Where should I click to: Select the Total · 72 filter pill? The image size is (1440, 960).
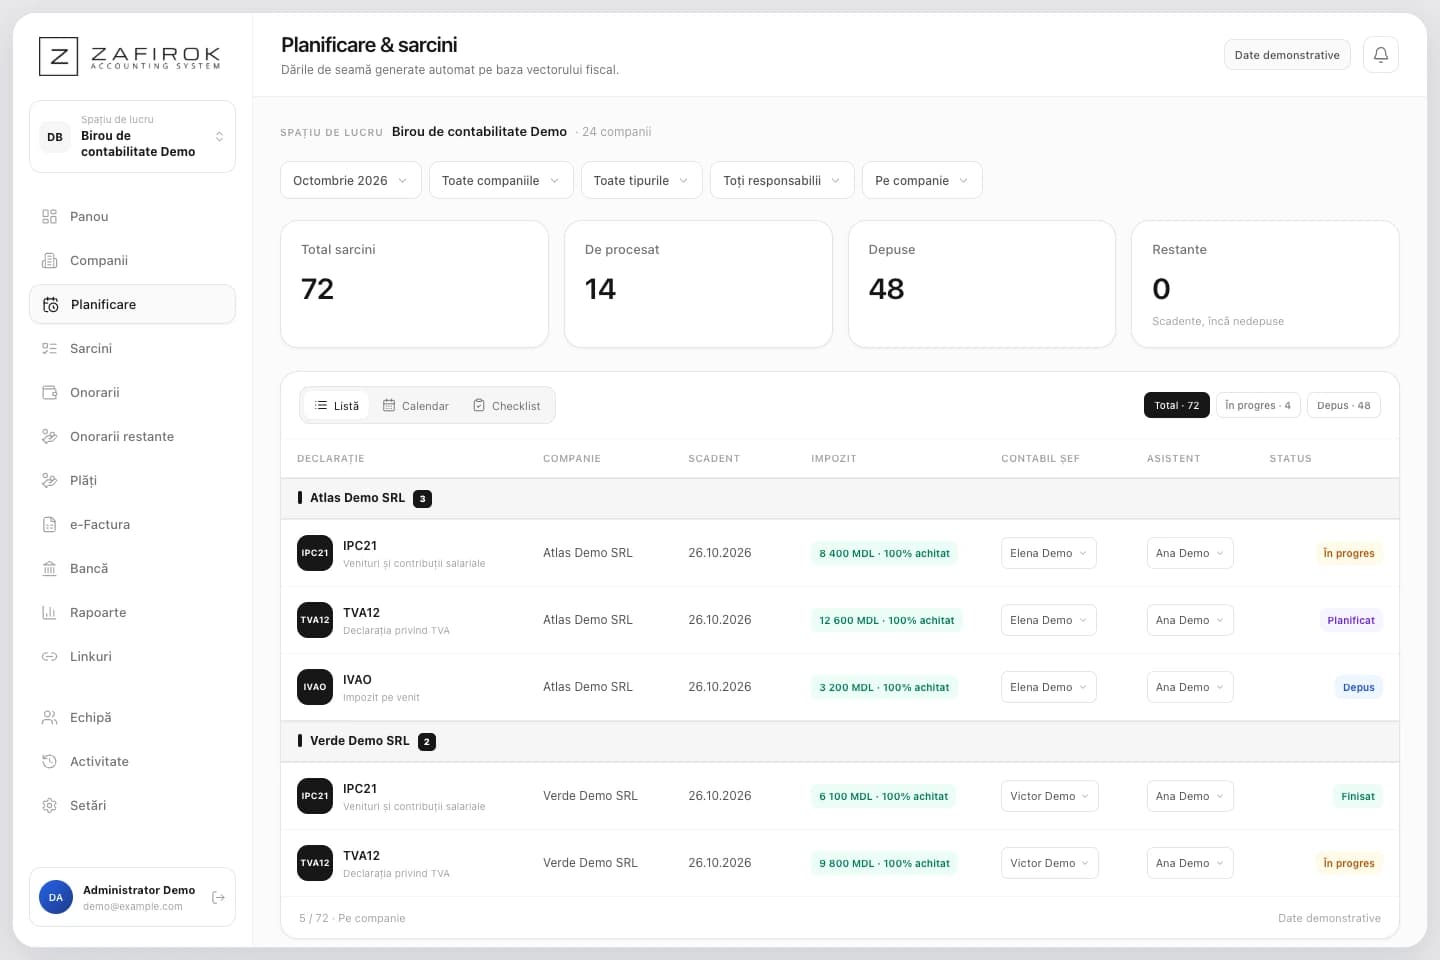(x=1176, y=405)
